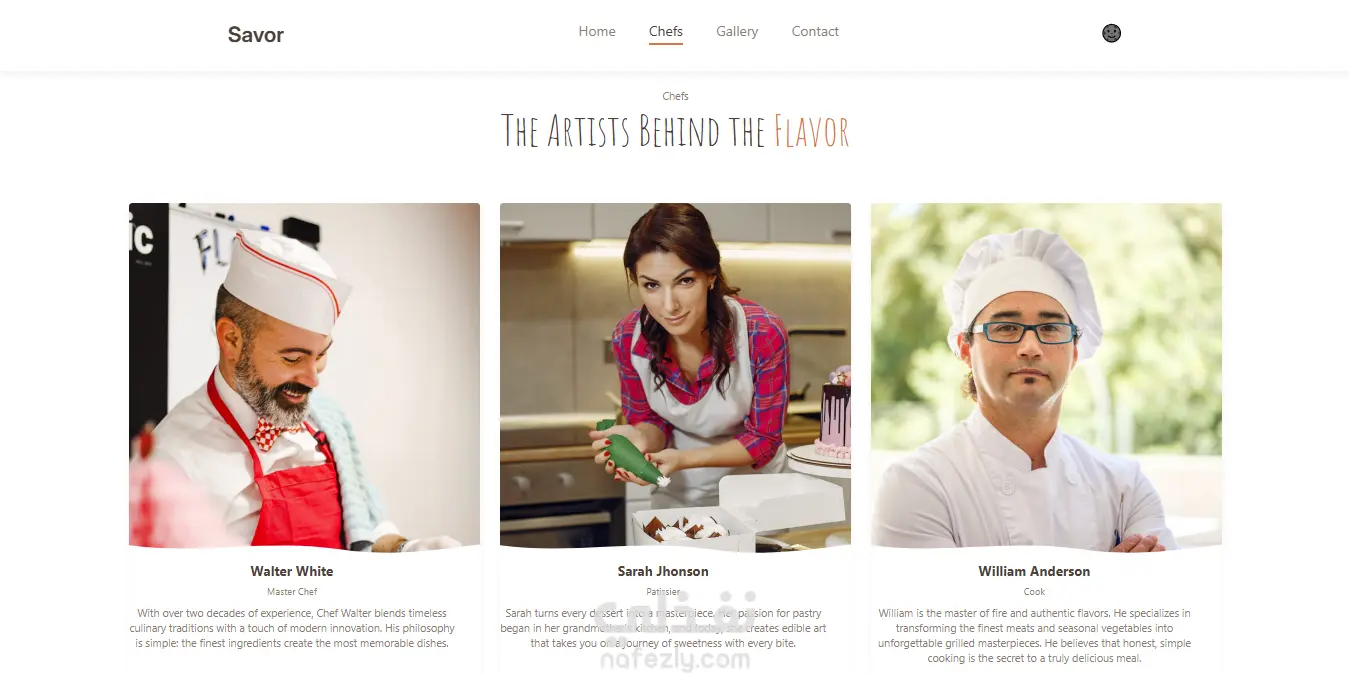
Task: Click Walter White's biography paragraph
Action: pyautogui.click(x=292, y=629)
